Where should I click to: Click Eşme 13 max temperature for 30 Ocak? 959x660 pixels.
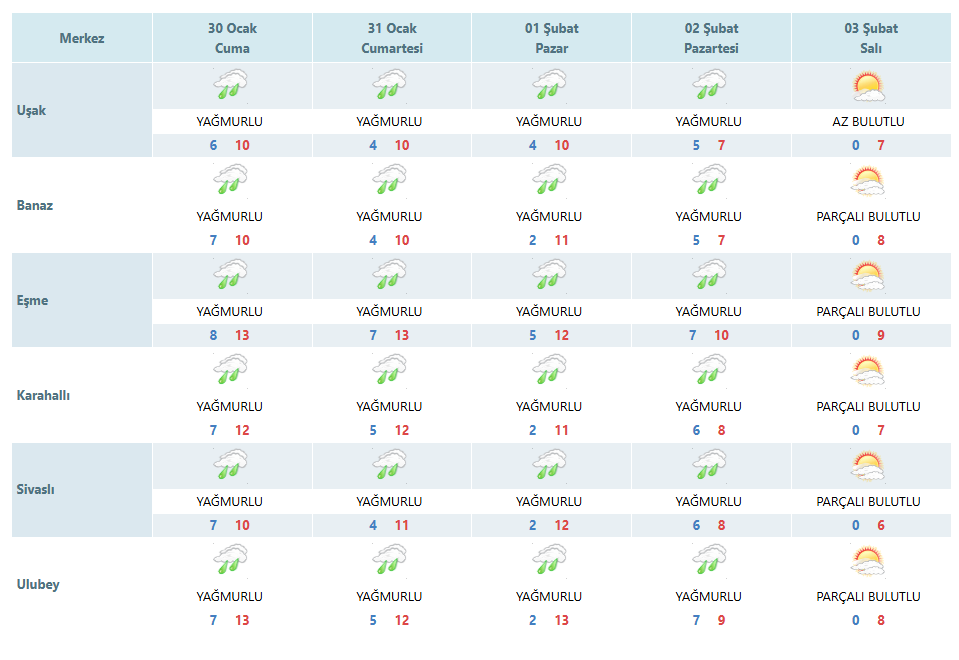pos(242,335)
